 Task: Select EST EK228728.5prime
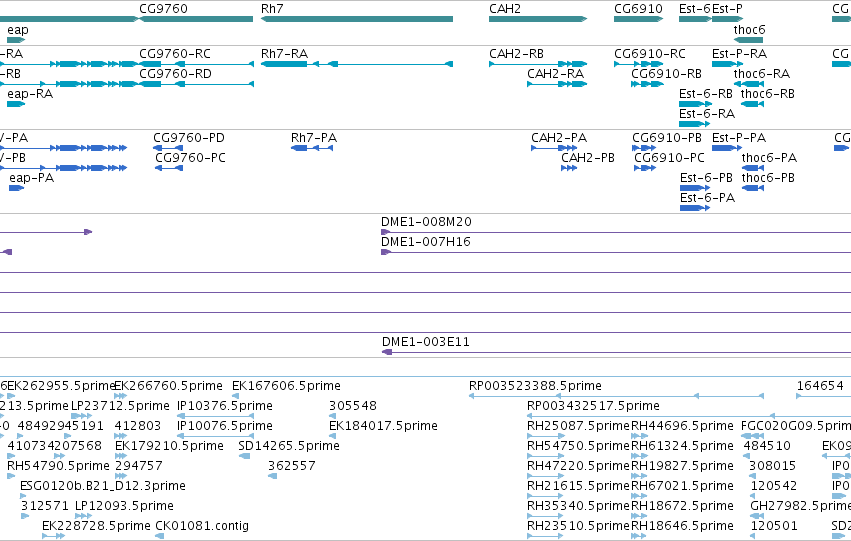point(53,537)
